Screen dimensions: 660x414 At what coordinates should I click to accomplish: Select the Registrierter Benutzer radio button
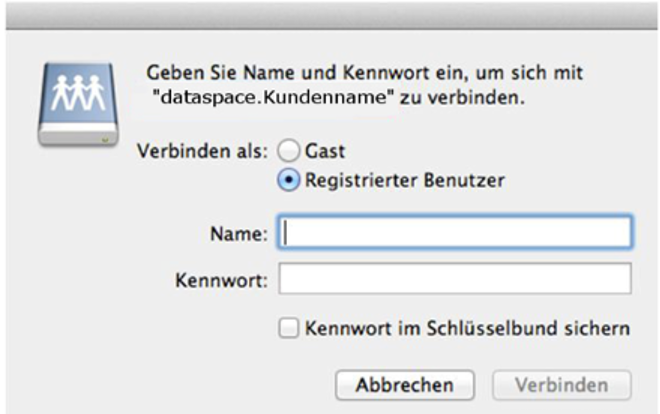point(289,180)
